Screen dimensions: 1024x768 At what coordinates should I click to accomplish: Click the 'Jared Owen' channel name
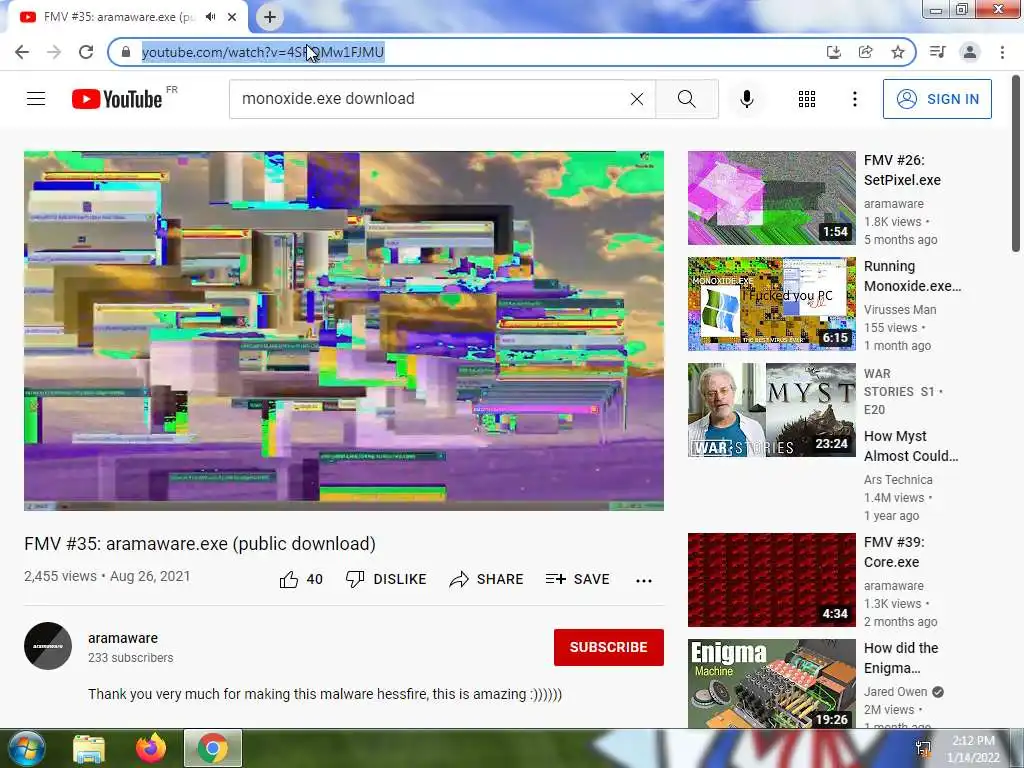click(x=895, y=692)
